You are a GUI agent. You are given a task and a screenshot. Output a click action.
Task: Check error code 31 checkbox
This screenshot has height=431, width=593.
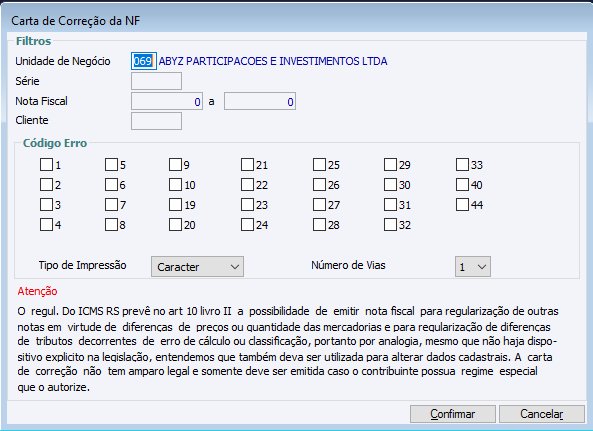pos(390,205)
